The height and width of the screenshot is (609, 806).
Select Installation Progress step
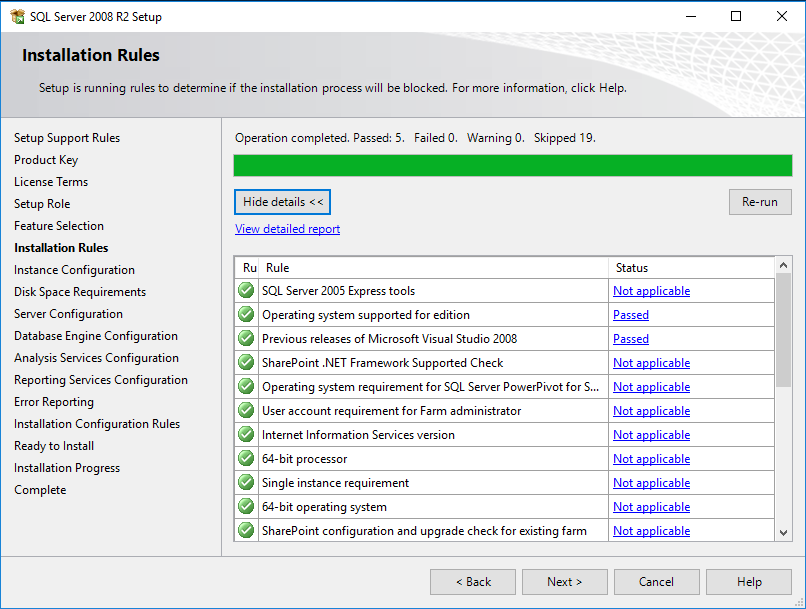(x=67, y=468)
